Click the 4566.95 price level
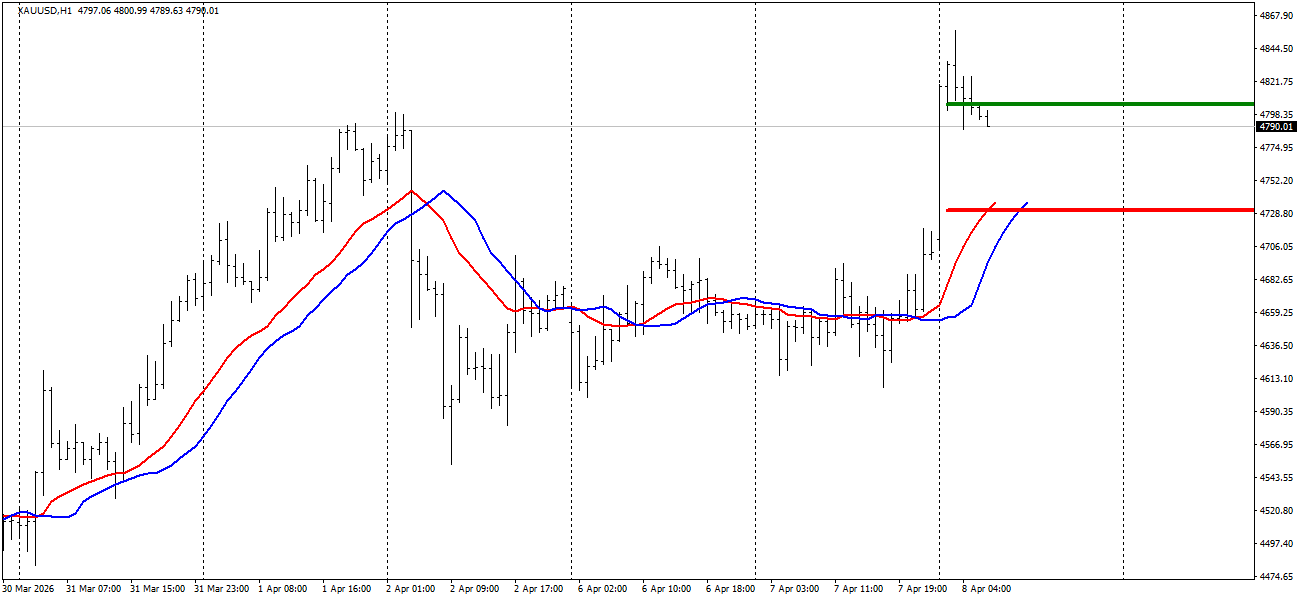 1276,445
